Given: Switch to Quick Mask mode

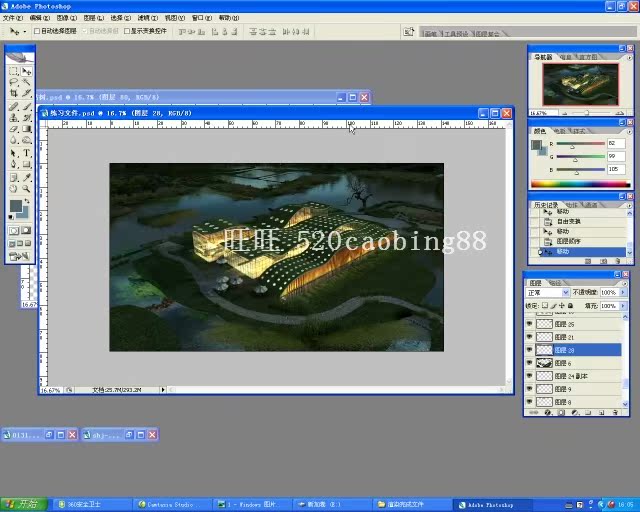Looking at the screenshot, I should (26, 231).
